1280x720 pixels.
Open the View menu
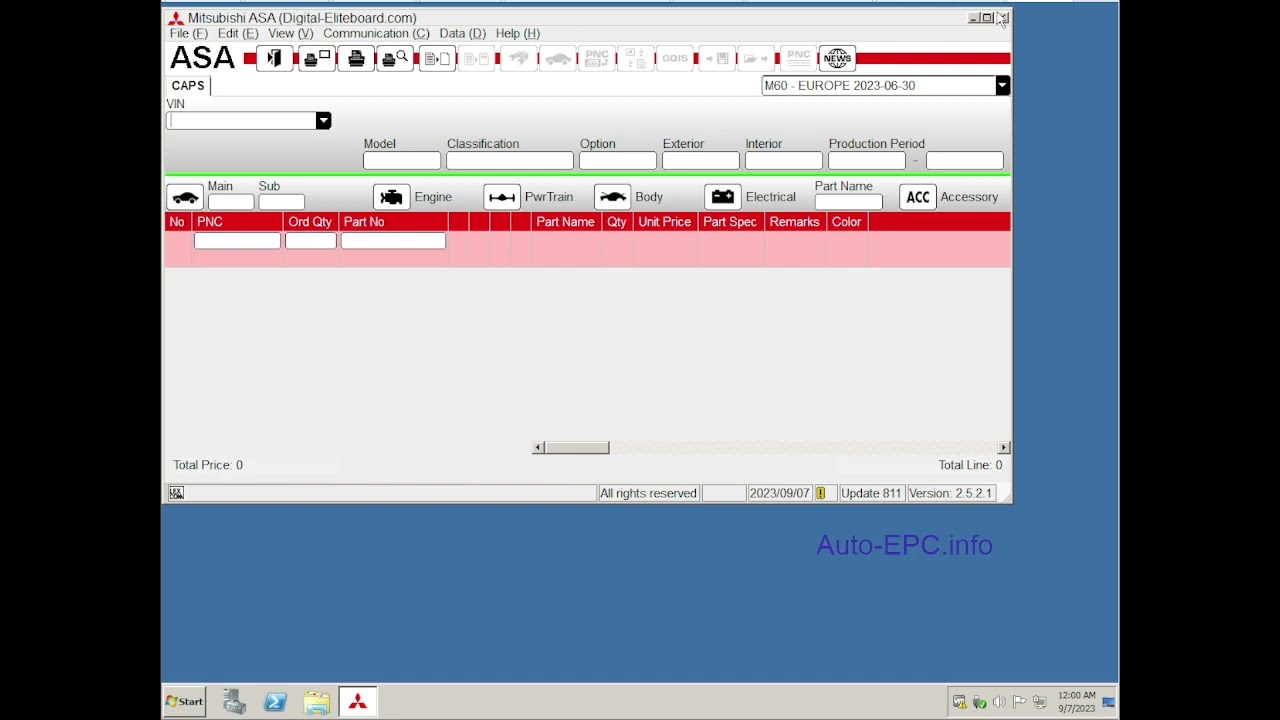(x=291, y=33)
